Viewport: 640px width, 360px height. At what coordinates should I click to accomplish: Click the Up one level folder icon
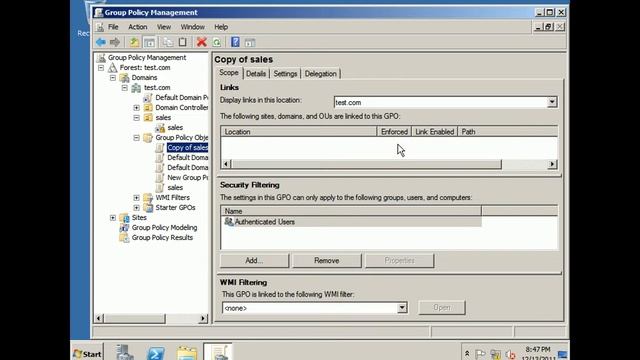(x=134, y=42)
